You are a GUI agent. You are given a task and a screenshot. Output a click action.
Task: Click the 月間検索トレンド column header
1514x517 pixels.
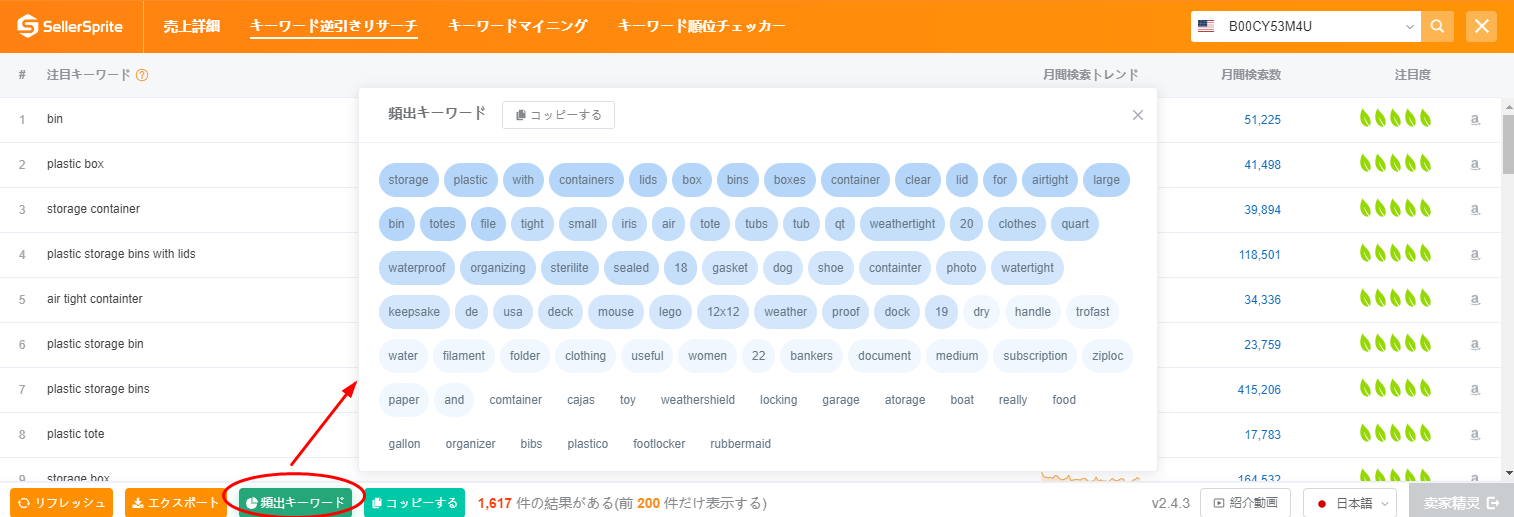pos(1091,75)
